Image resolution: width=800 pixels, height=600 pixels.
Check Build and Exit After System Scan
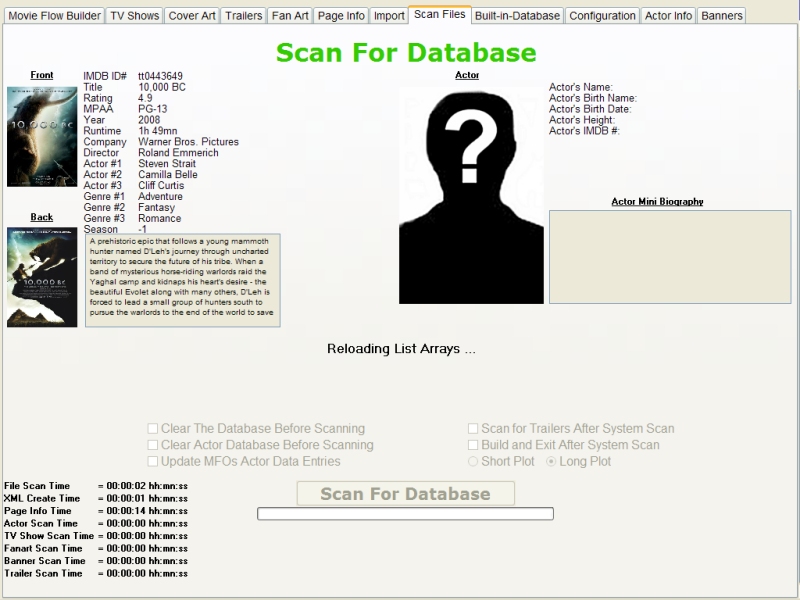coord(473,445)
